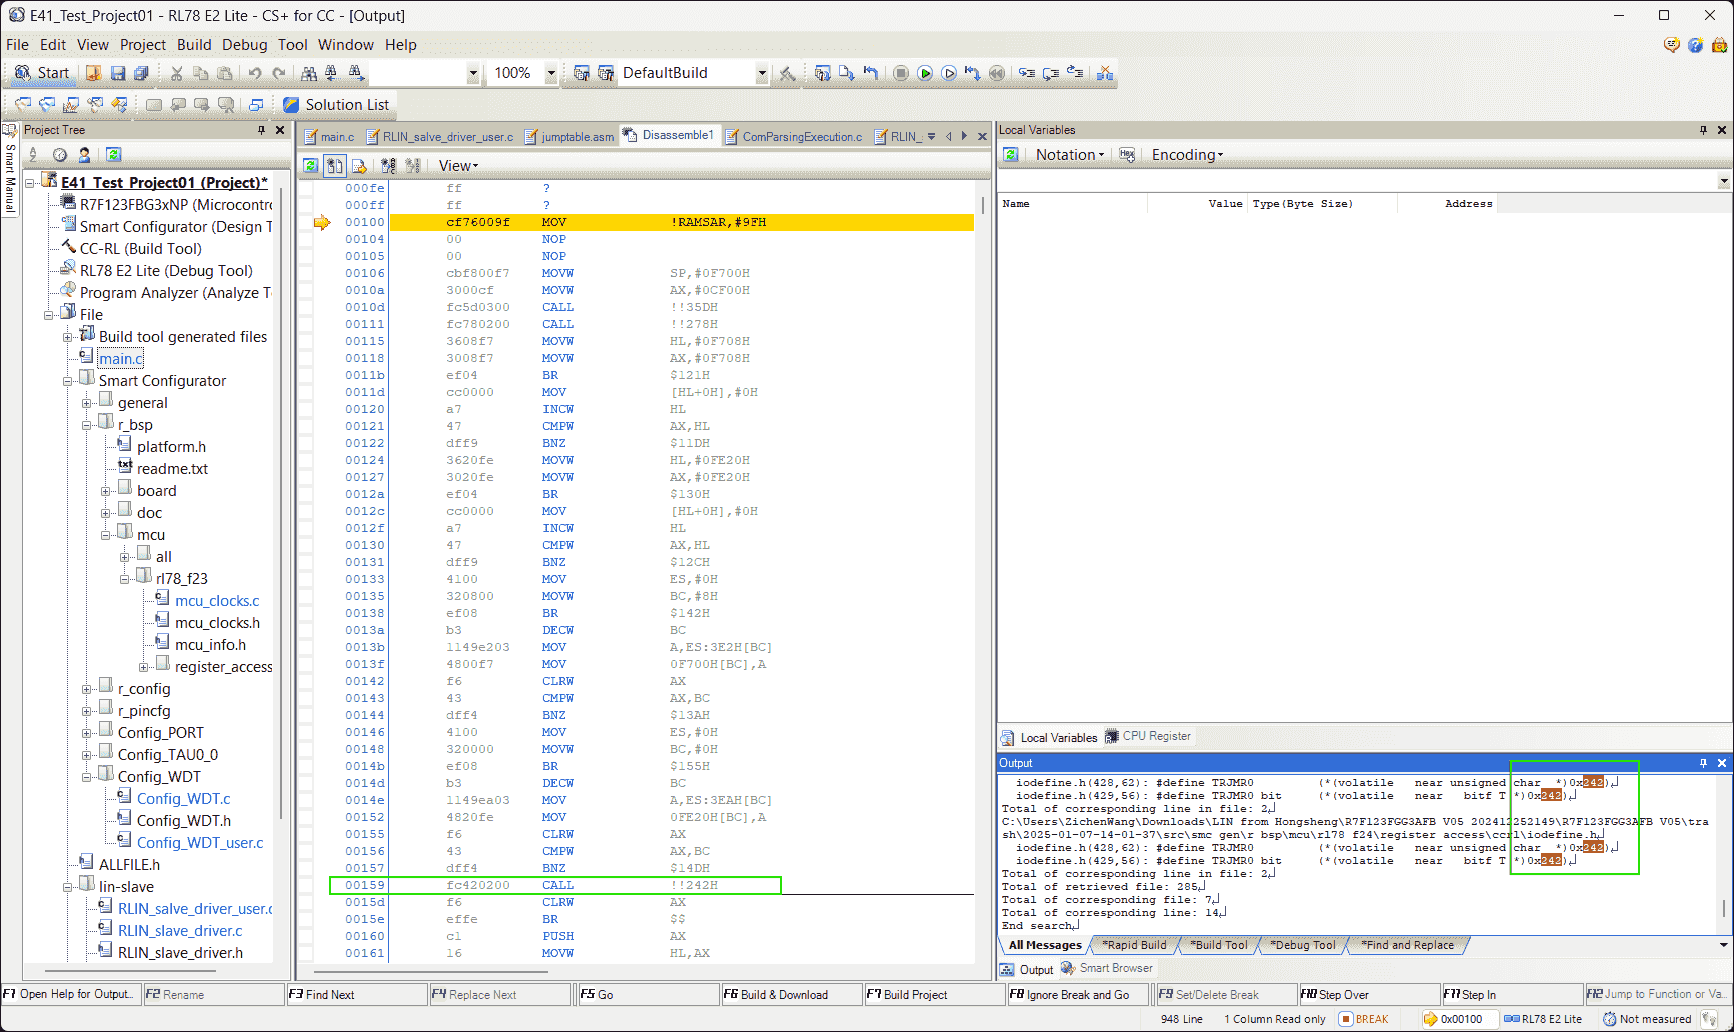Toggle pin on Local Variables panel

pyautogui.click(x=1704, y=130)
